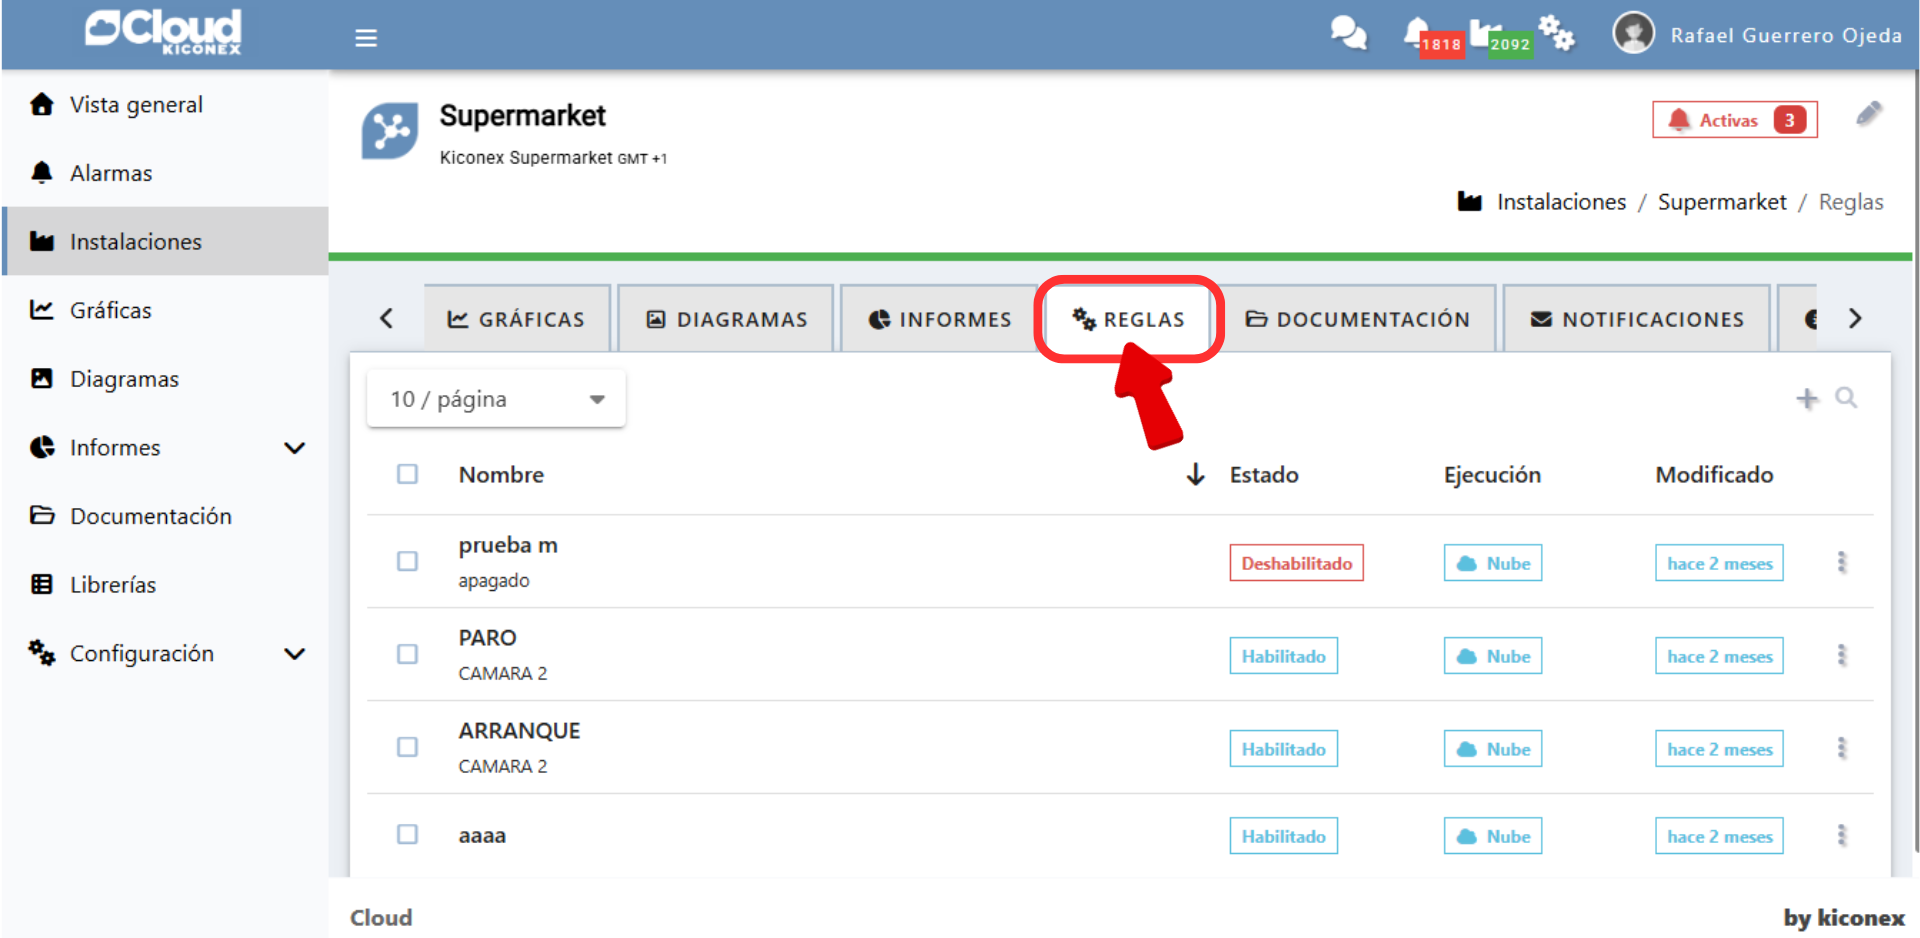Switch to the Notificaciones tab

pos(1636,319)
